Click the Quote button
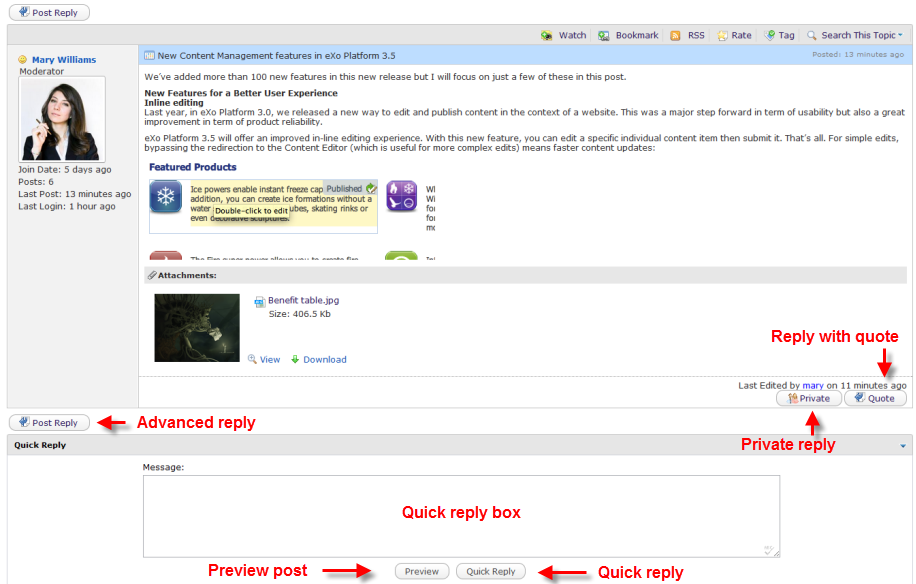The image size is (916, 584). pyautogui.click(x=875, y=398)
